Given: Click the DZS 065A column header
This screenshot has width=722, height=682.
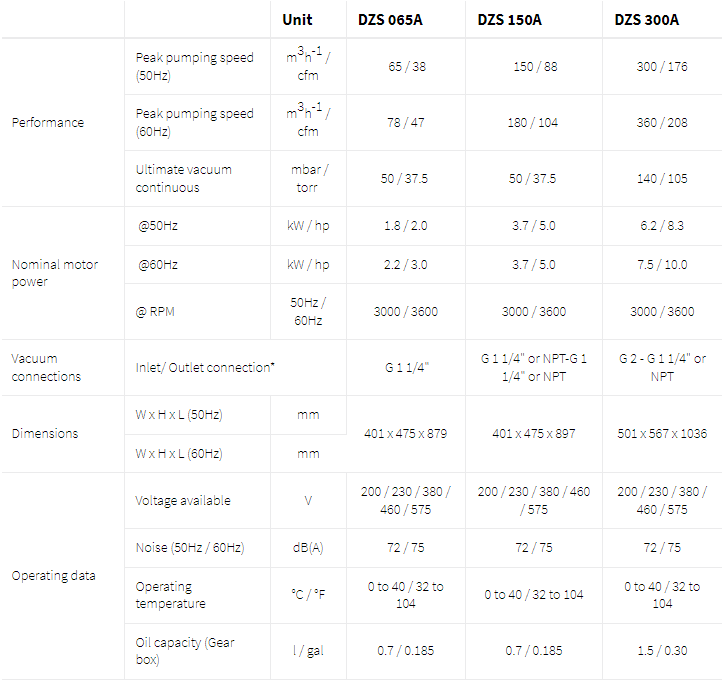Looking at the screenshot, I should point(390,19).
